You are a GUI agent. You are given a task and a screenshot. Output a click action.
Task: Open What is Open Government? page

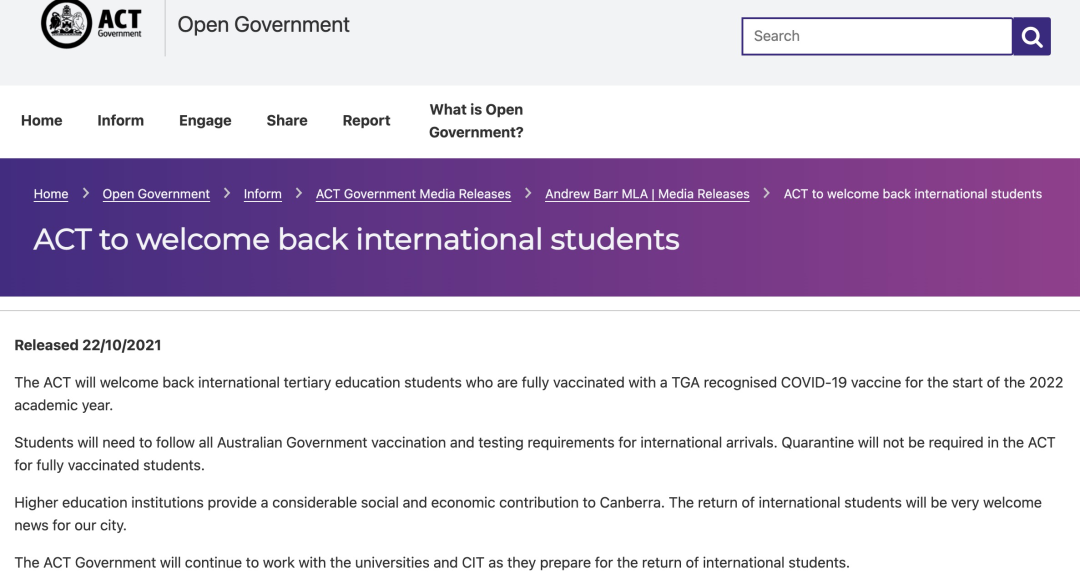pos(476,121)
